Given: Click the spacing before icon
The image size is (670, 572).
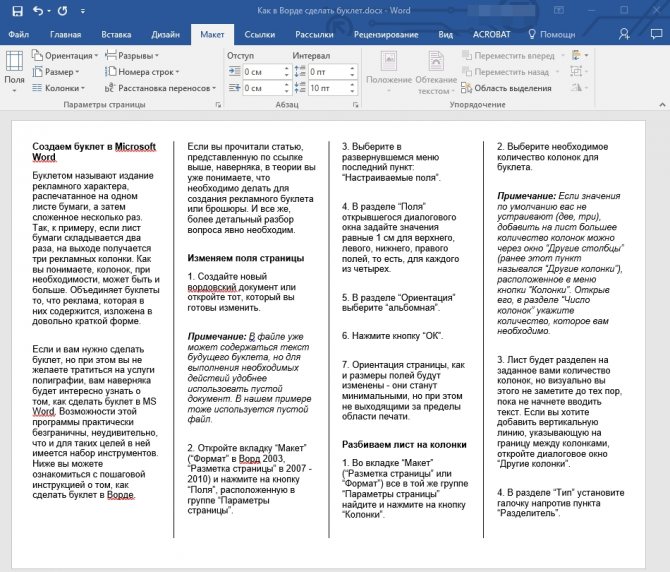Looking at the screenshot, I should pos(300,71).
